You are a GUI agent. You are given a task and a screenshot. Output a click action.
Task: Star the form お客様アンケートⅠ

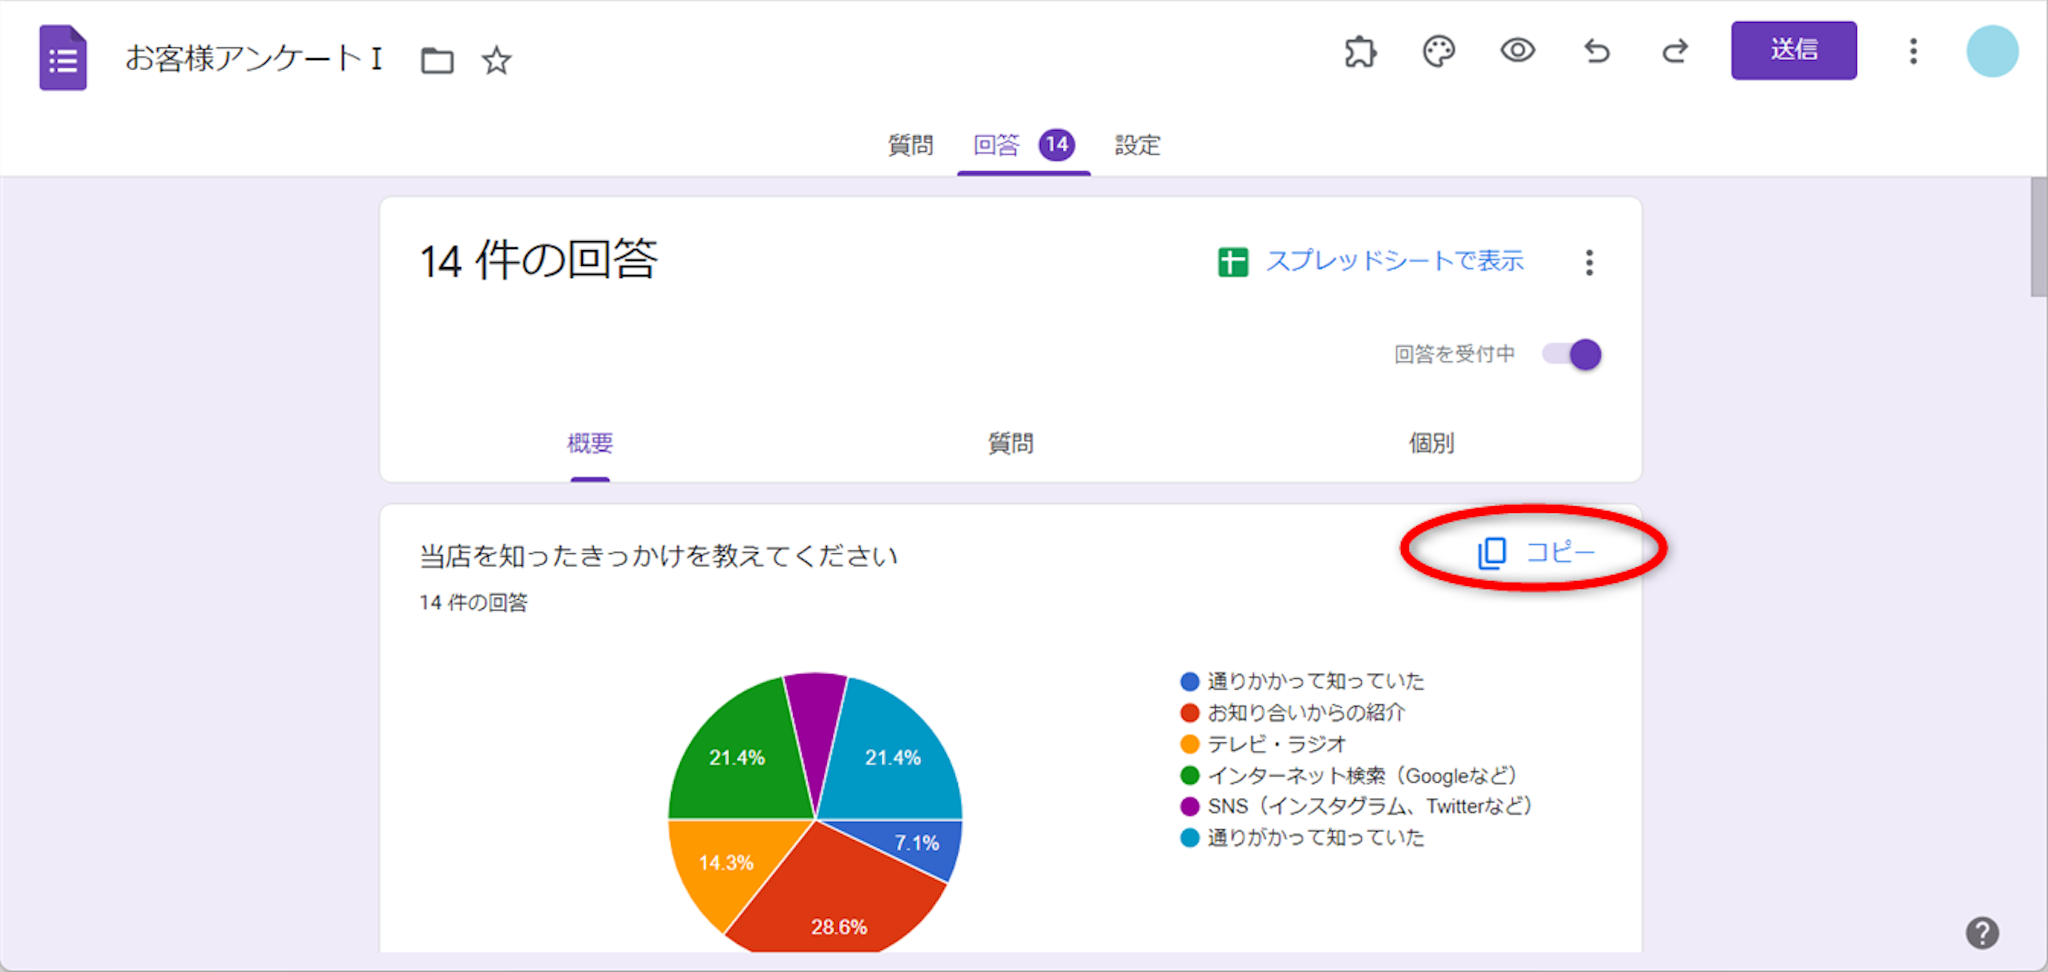point(496,61)
